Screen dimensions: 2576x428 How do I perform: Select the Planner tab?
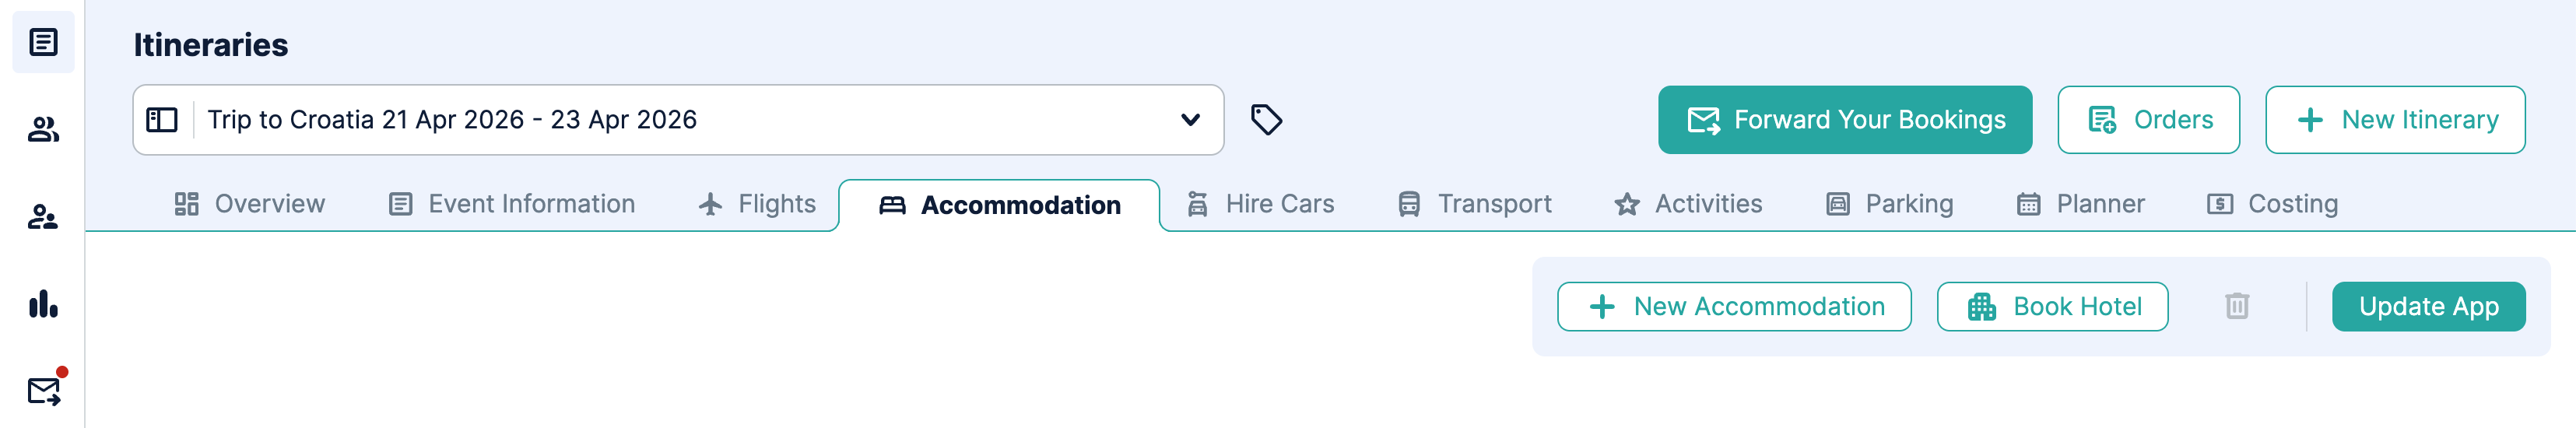click(2080, 204)
